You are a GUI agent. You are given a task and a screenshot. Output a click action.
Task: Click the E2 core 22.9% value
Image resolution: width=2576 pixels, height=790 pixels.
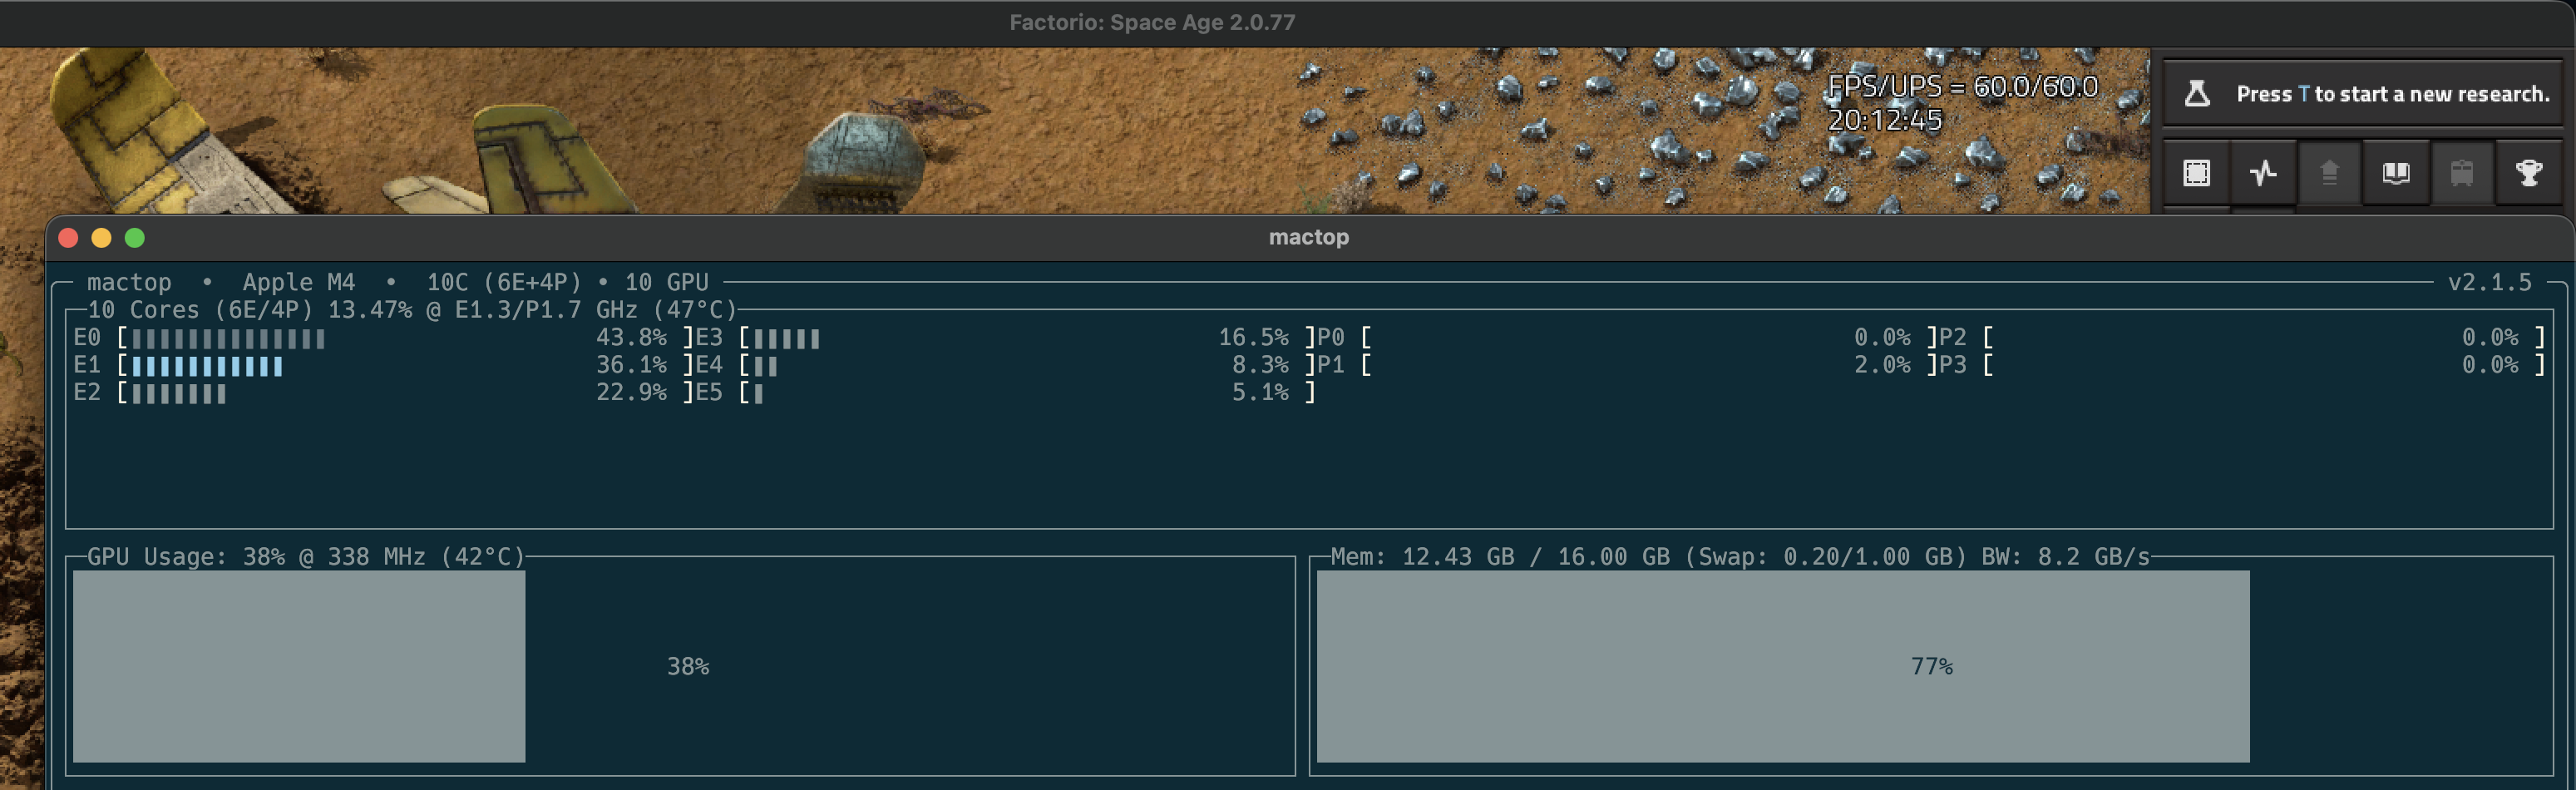631,392
